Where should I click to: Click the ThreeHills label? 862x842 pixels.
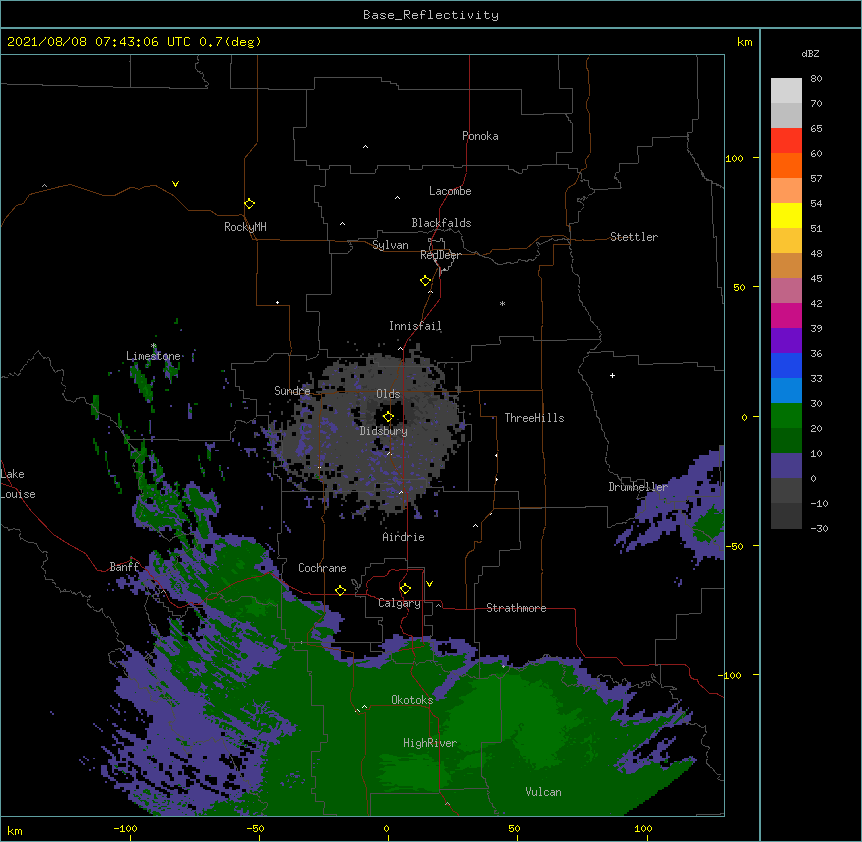534,418
